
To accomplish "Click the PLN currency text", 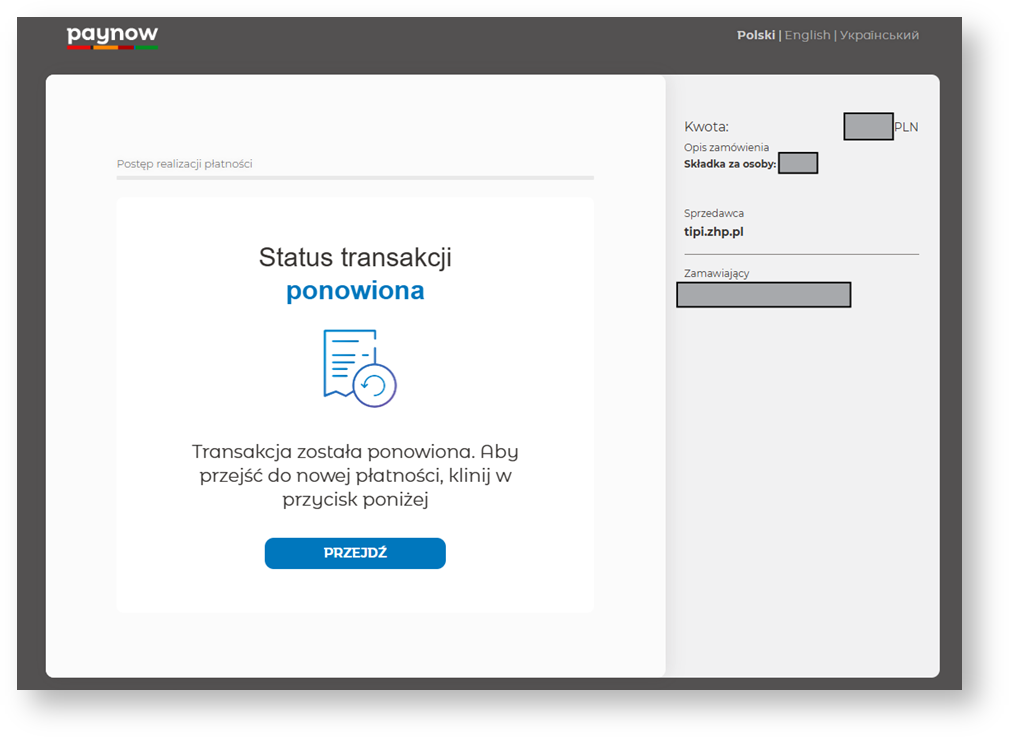I will 906,127.
